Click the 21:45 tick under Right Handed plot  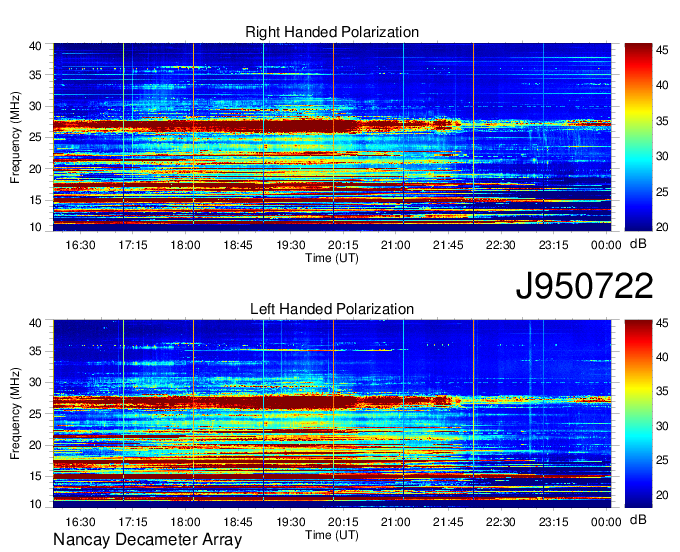pos(448,245)
